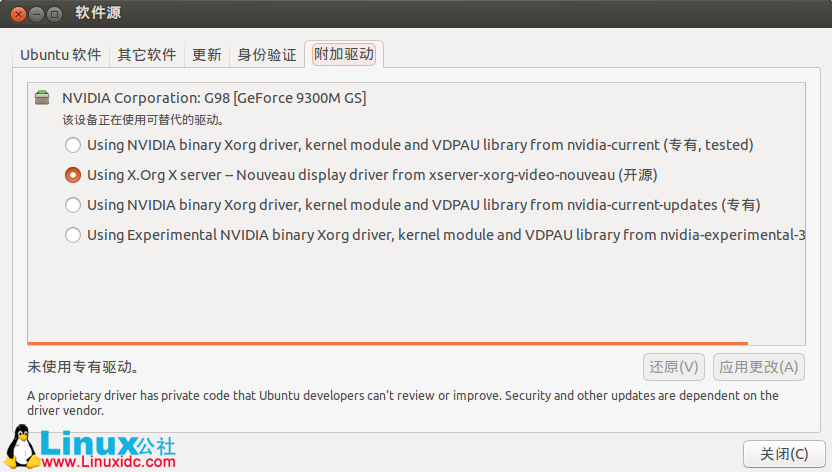Select the 附加驱动 tab
Image resolution: width=832 pixels, height=472 pixels.
coord(344,54)
